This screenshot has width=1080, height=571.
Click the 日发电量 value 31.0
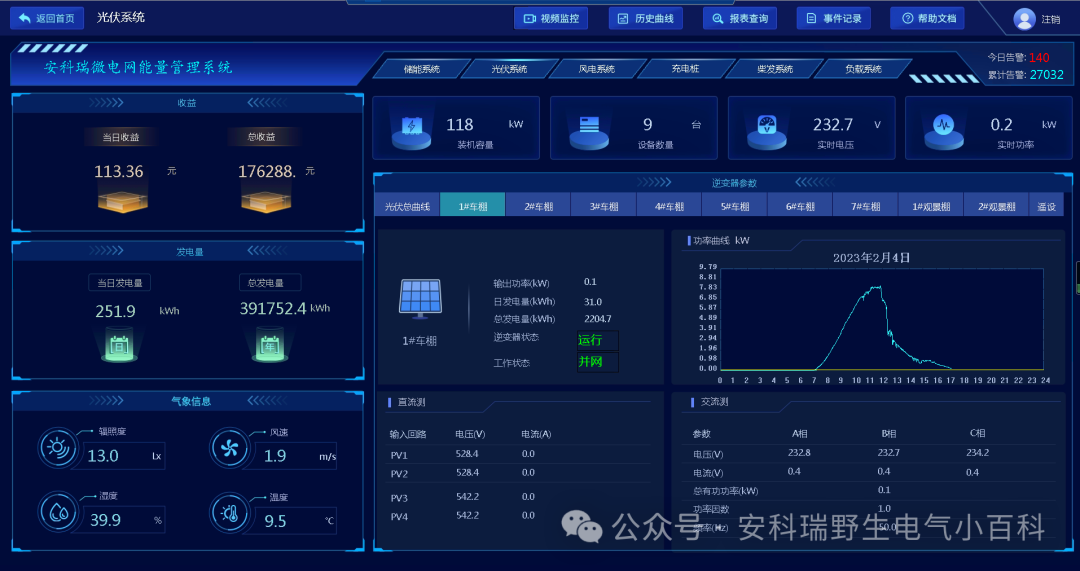(x=592, y=302)
